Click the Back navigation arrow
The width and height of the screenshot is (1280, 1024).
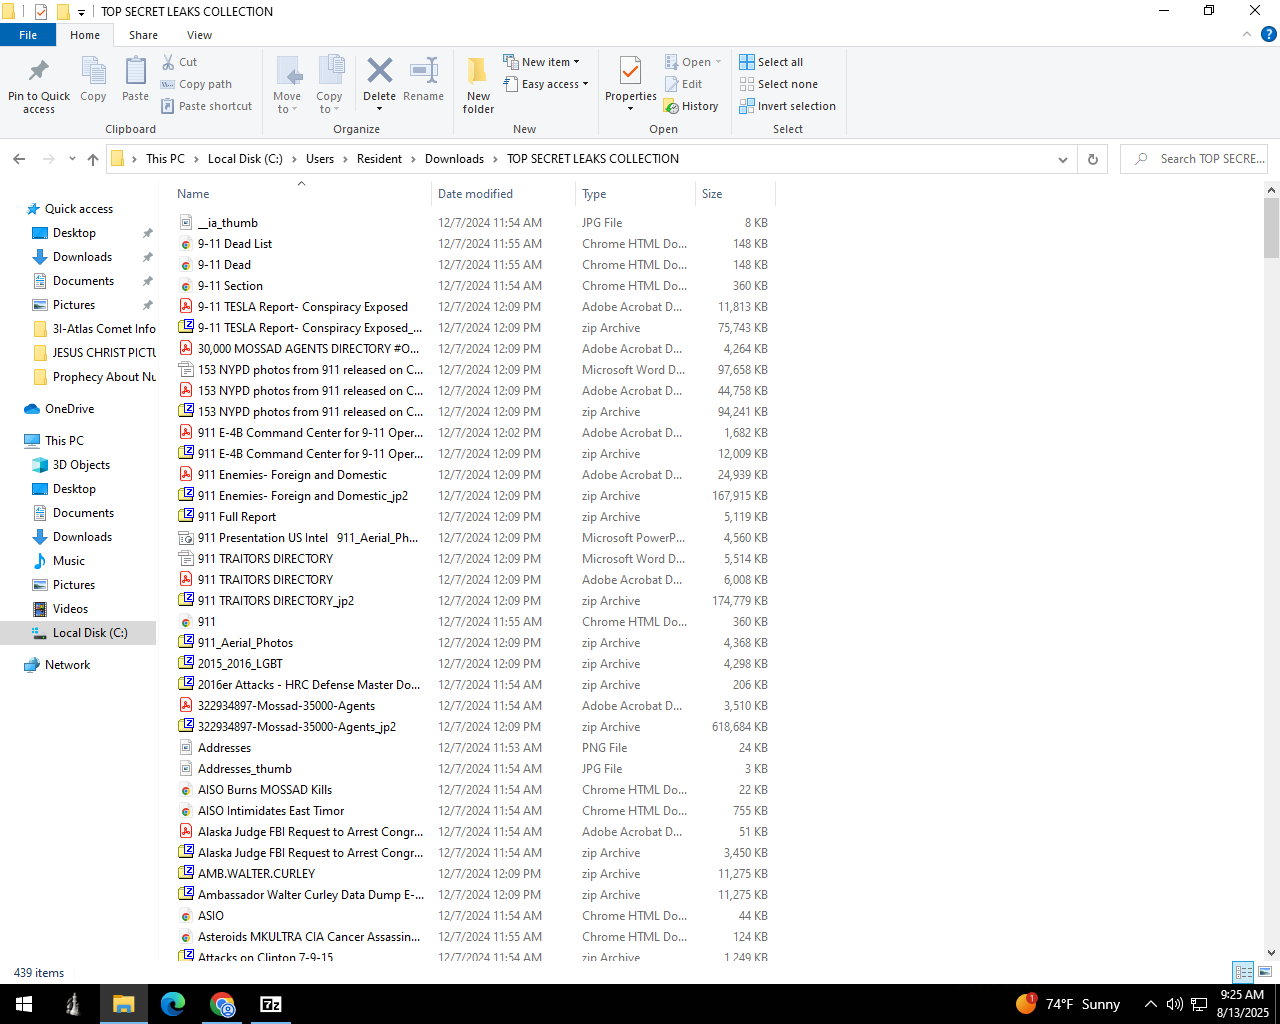click(19, 159)
